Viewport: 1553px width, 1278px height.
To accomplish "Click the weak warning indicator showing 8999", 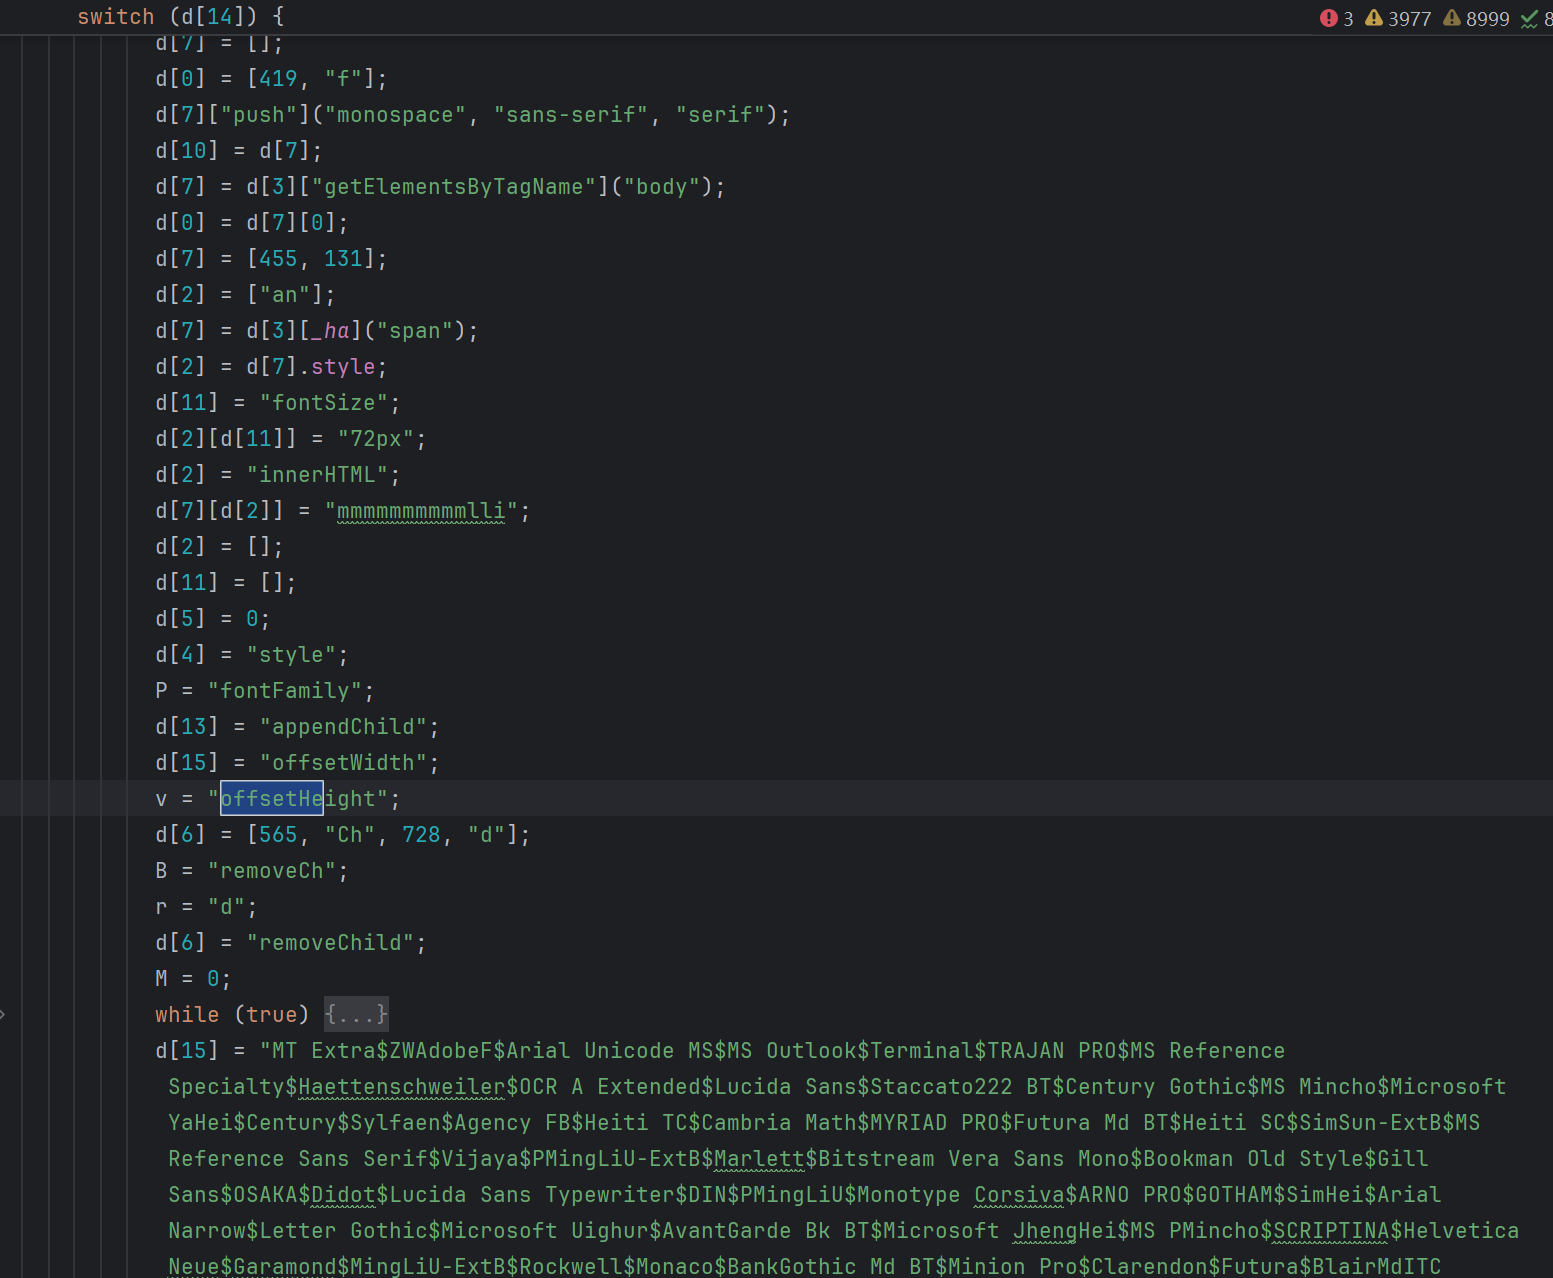I will (1476, 18).
